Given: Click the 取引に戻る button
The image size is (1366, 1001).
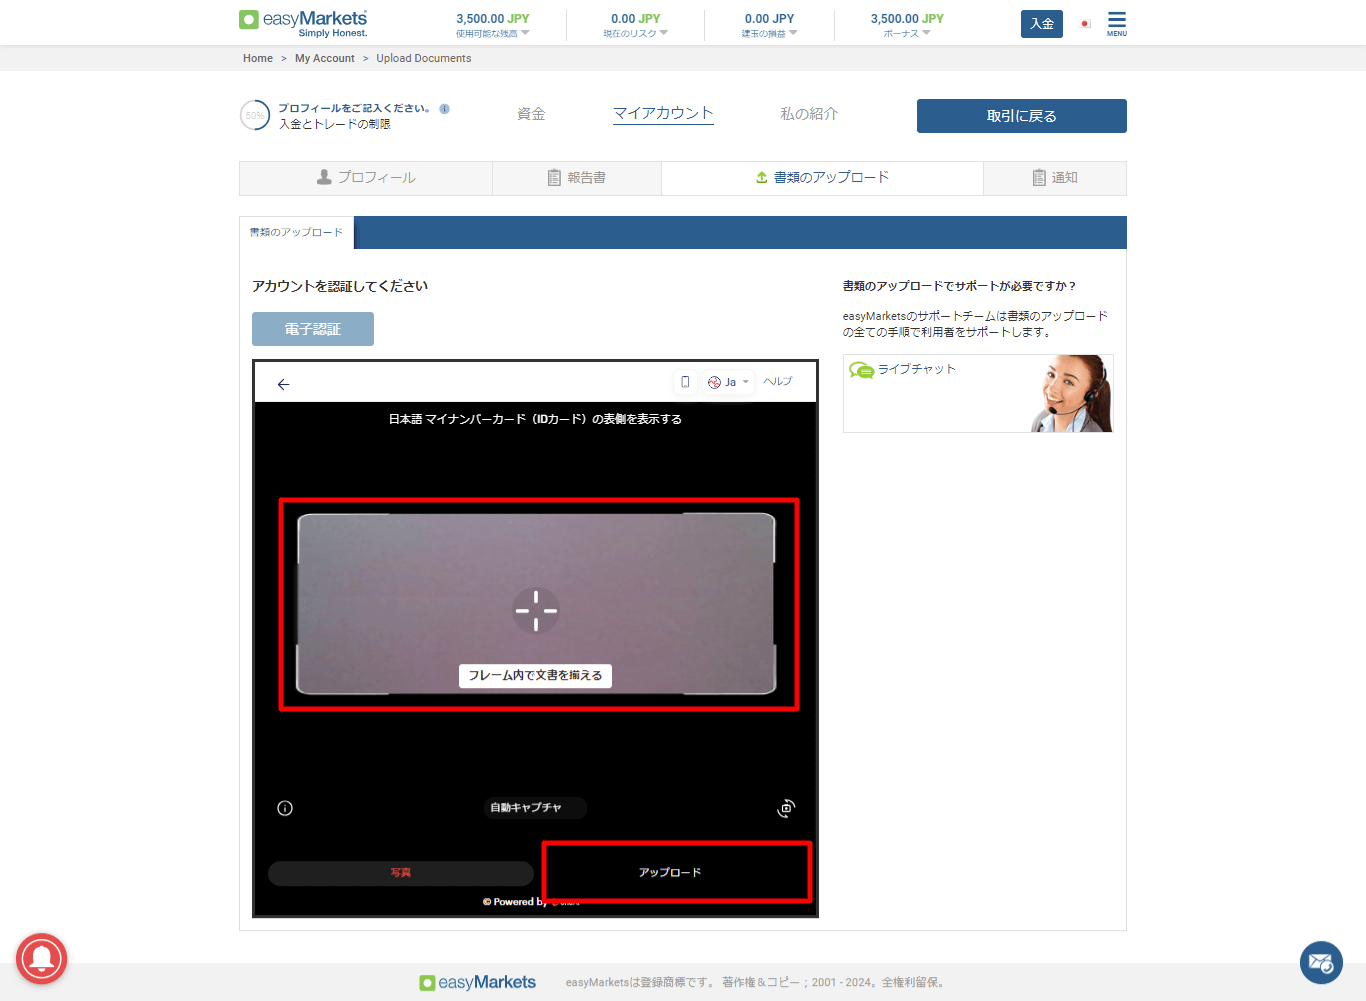Looking at the screenshot, I should point(1021,116).
